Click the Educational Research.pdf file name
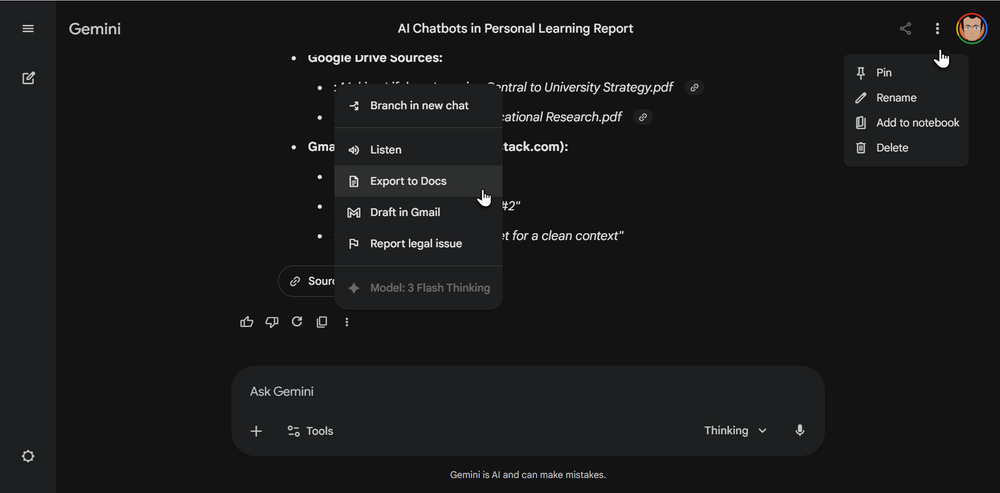1000x493 pixels. [562, 117]
